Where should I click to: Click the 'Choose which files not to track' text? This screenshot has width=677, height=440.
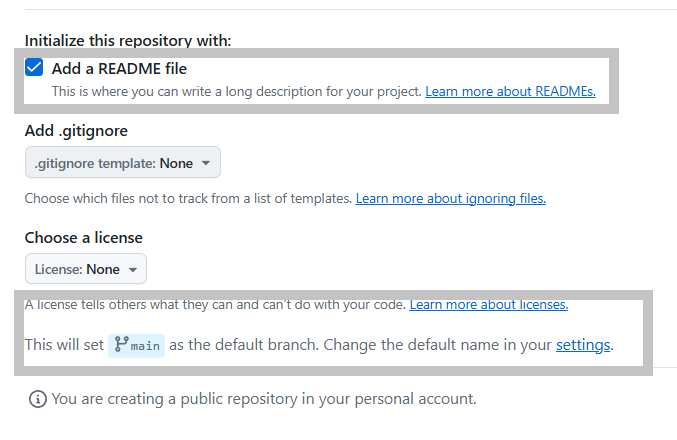pyautogui.click(x=188, y=199)
